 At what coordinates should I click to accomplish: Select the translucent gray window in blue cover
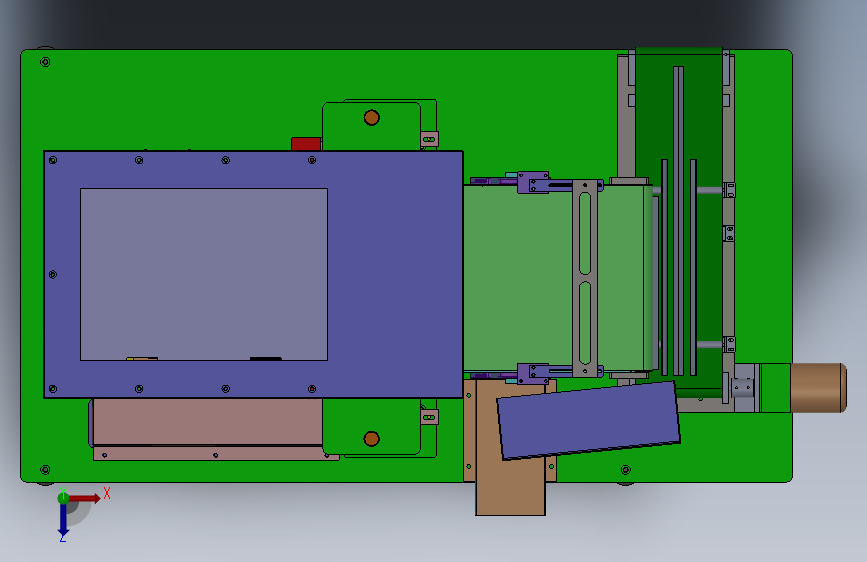coord(204,274)
